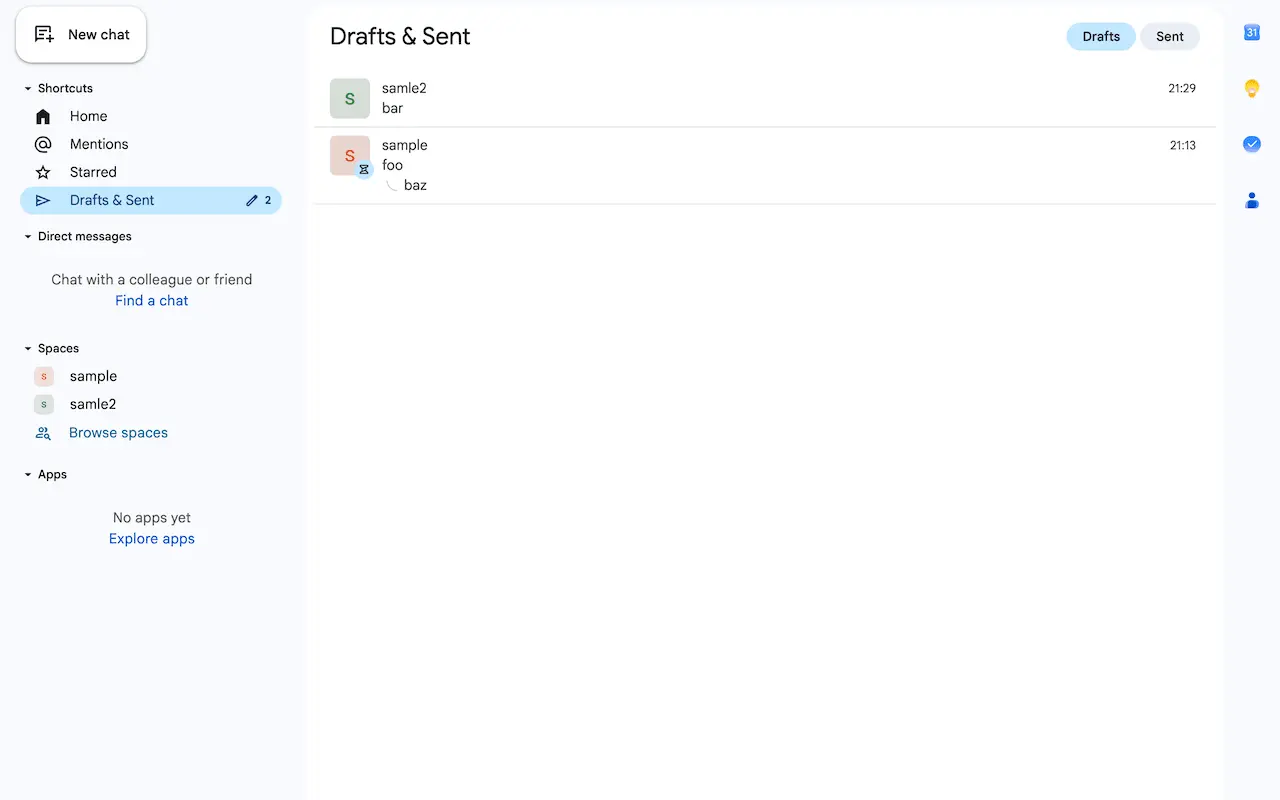Click the New chat compose icon
This screenshot has height=800, width=1280.
pos(44,34)
